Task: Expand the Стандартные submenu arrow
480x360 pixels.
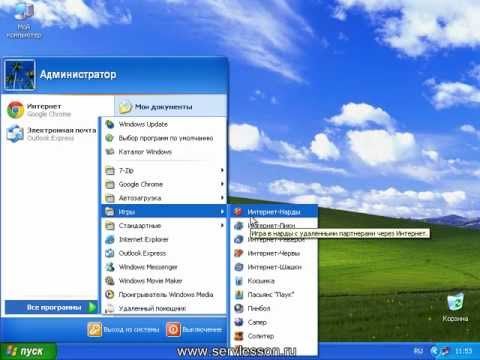Action: (x=222, y=226)
